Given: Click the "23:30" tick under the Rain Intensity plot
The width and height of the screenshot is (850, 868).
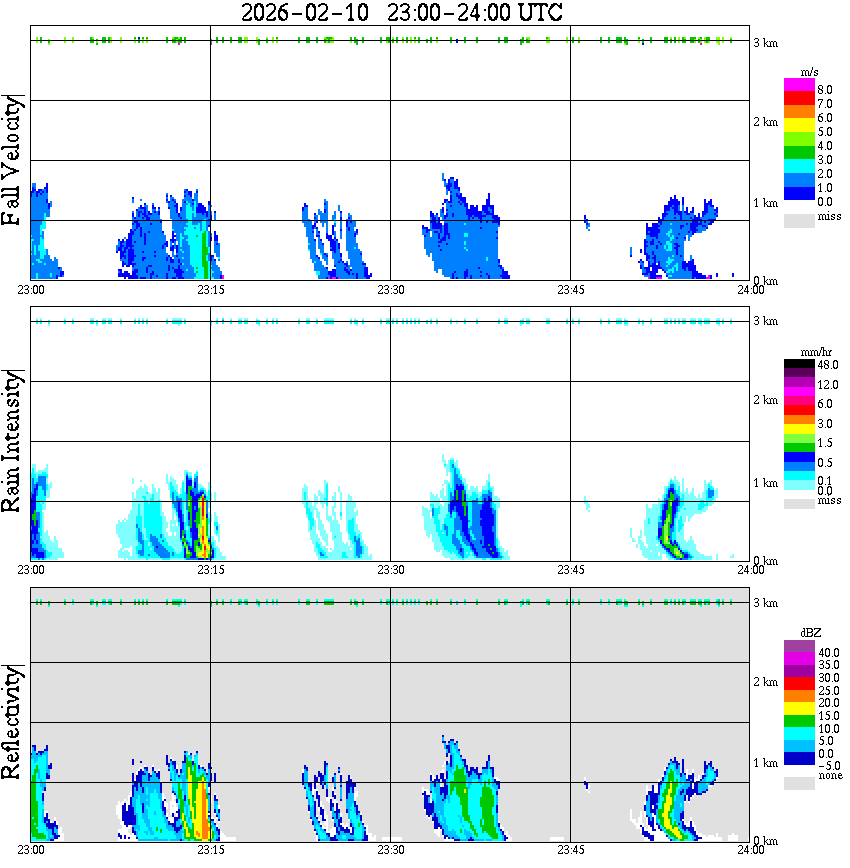Looking at the screenshot, I should [x=391, y=570].
